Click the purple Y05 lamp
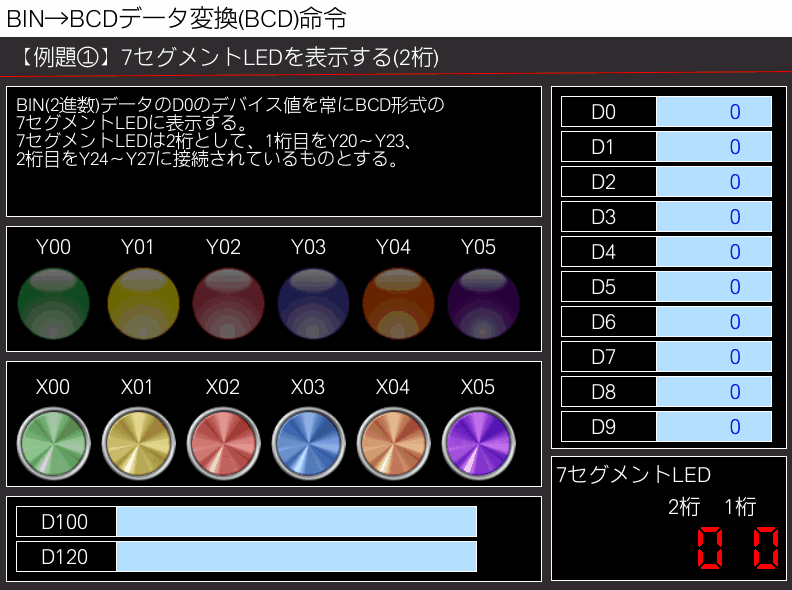This screenshot has width=792, height=590. pos(483,304)
